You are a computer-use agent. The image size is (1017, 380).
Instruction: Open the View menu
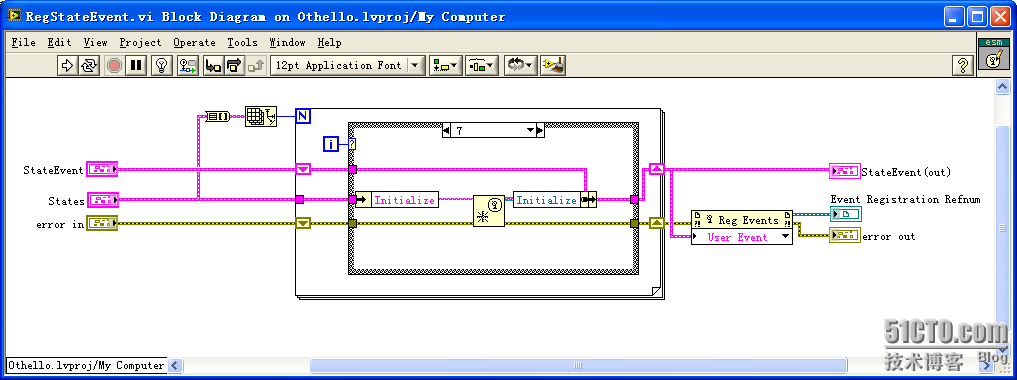[x=95, y=42]
